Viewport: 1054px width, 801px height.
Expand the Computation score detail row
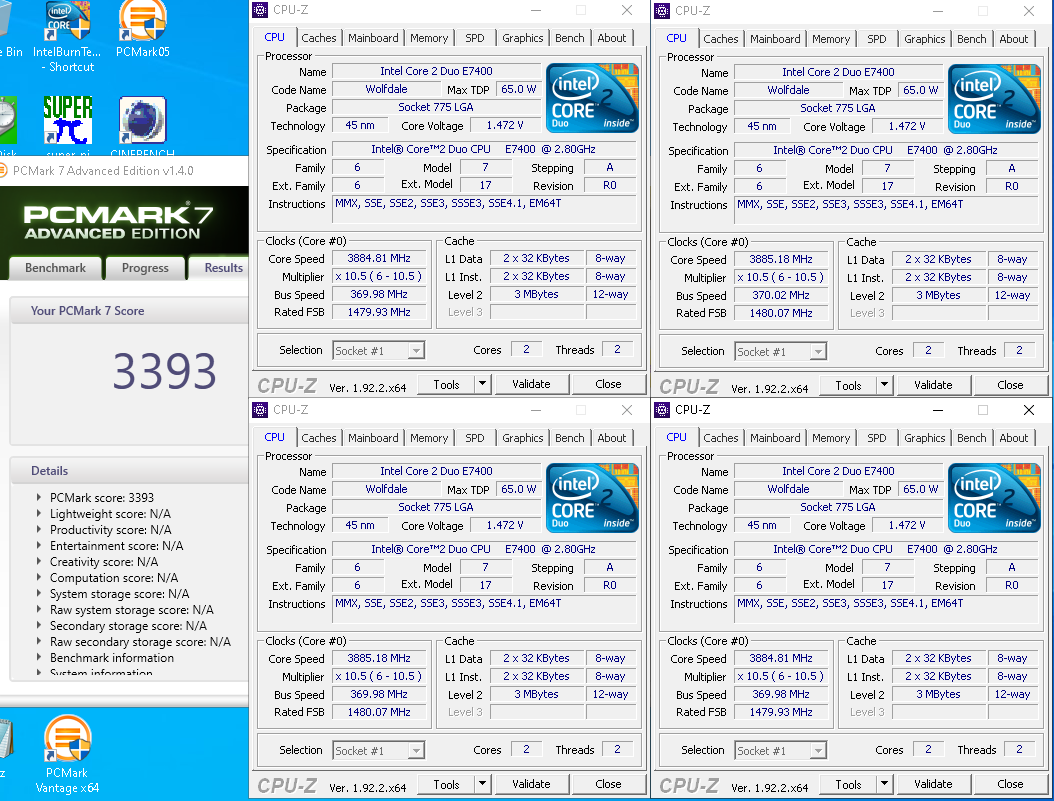[x=38, y=577]
